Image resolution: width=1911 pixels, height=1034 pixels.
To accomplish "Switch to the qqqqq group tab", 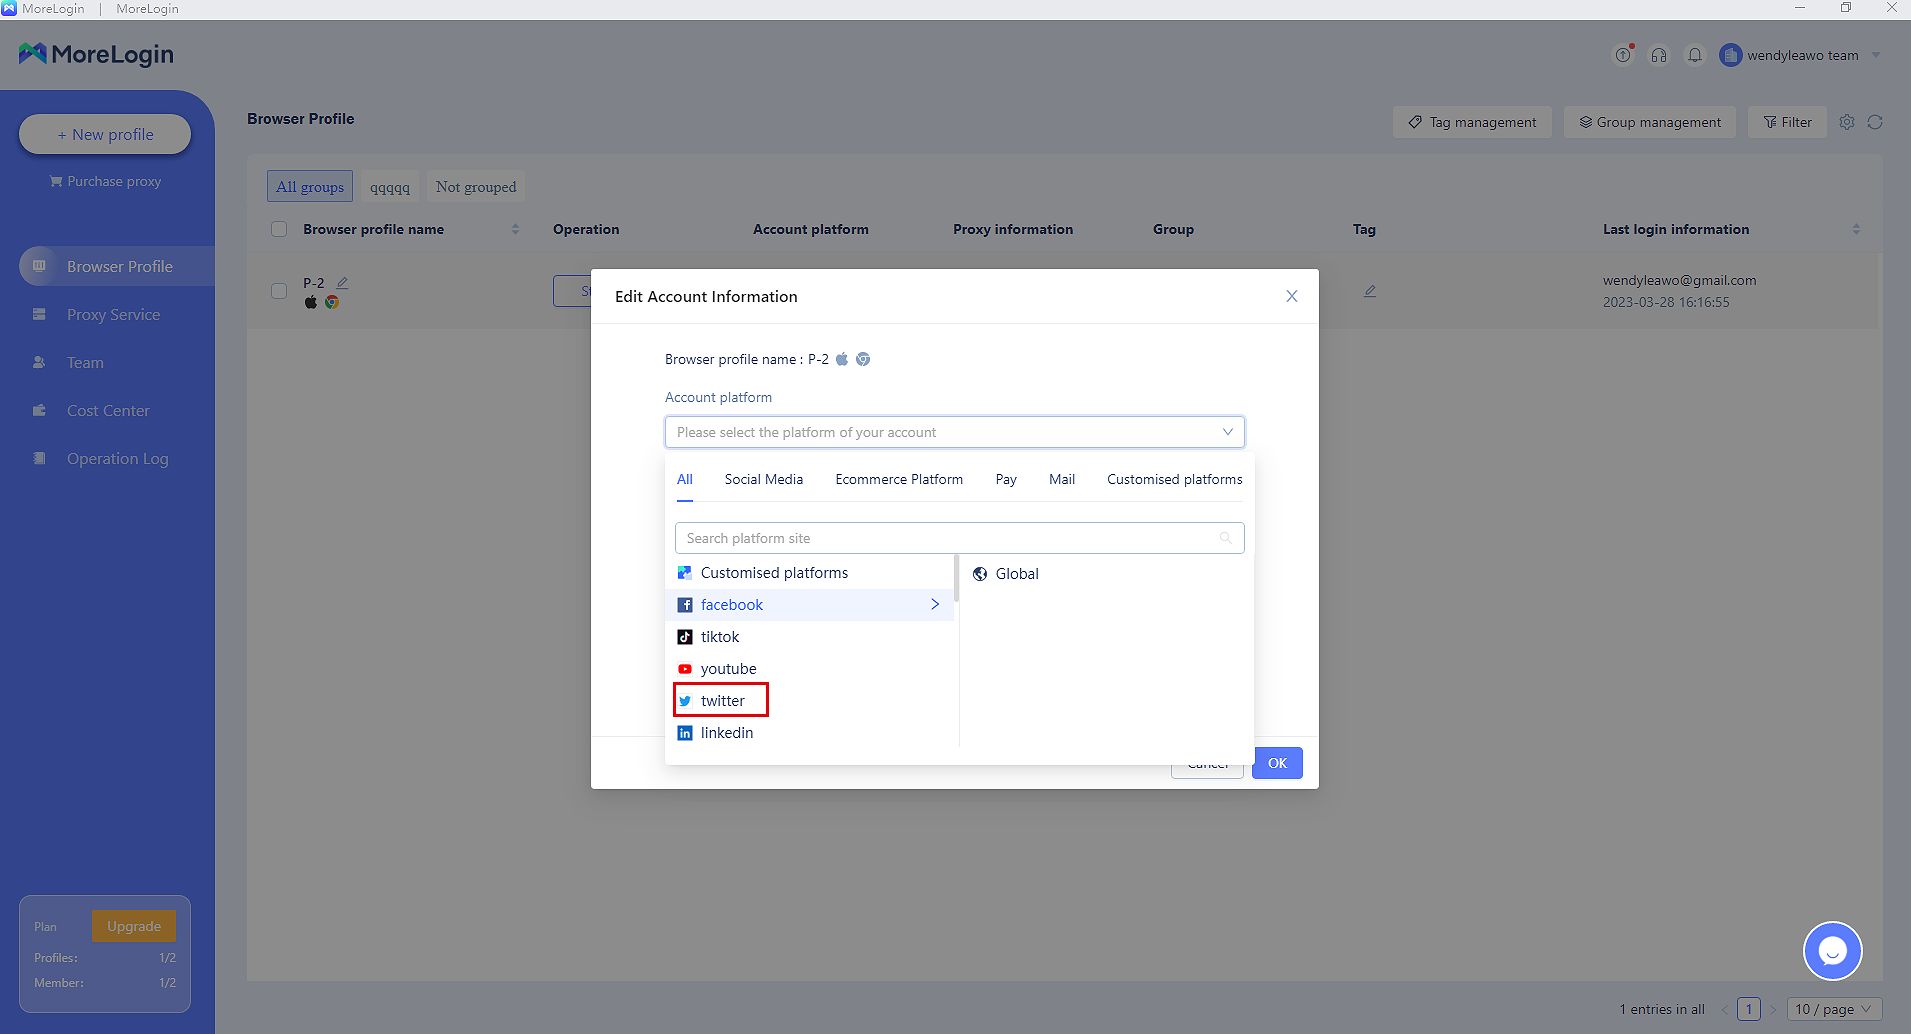I will point(390,186).
